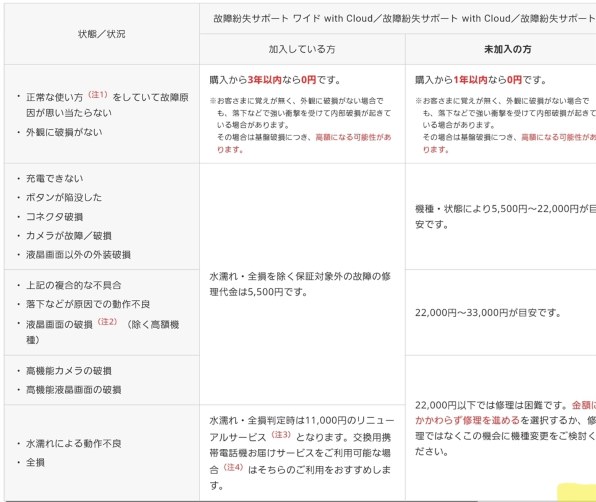Click the 状態／状況 column header
Image resolution: width=596 pixels, height=502 pixels.
coord(101,34)
